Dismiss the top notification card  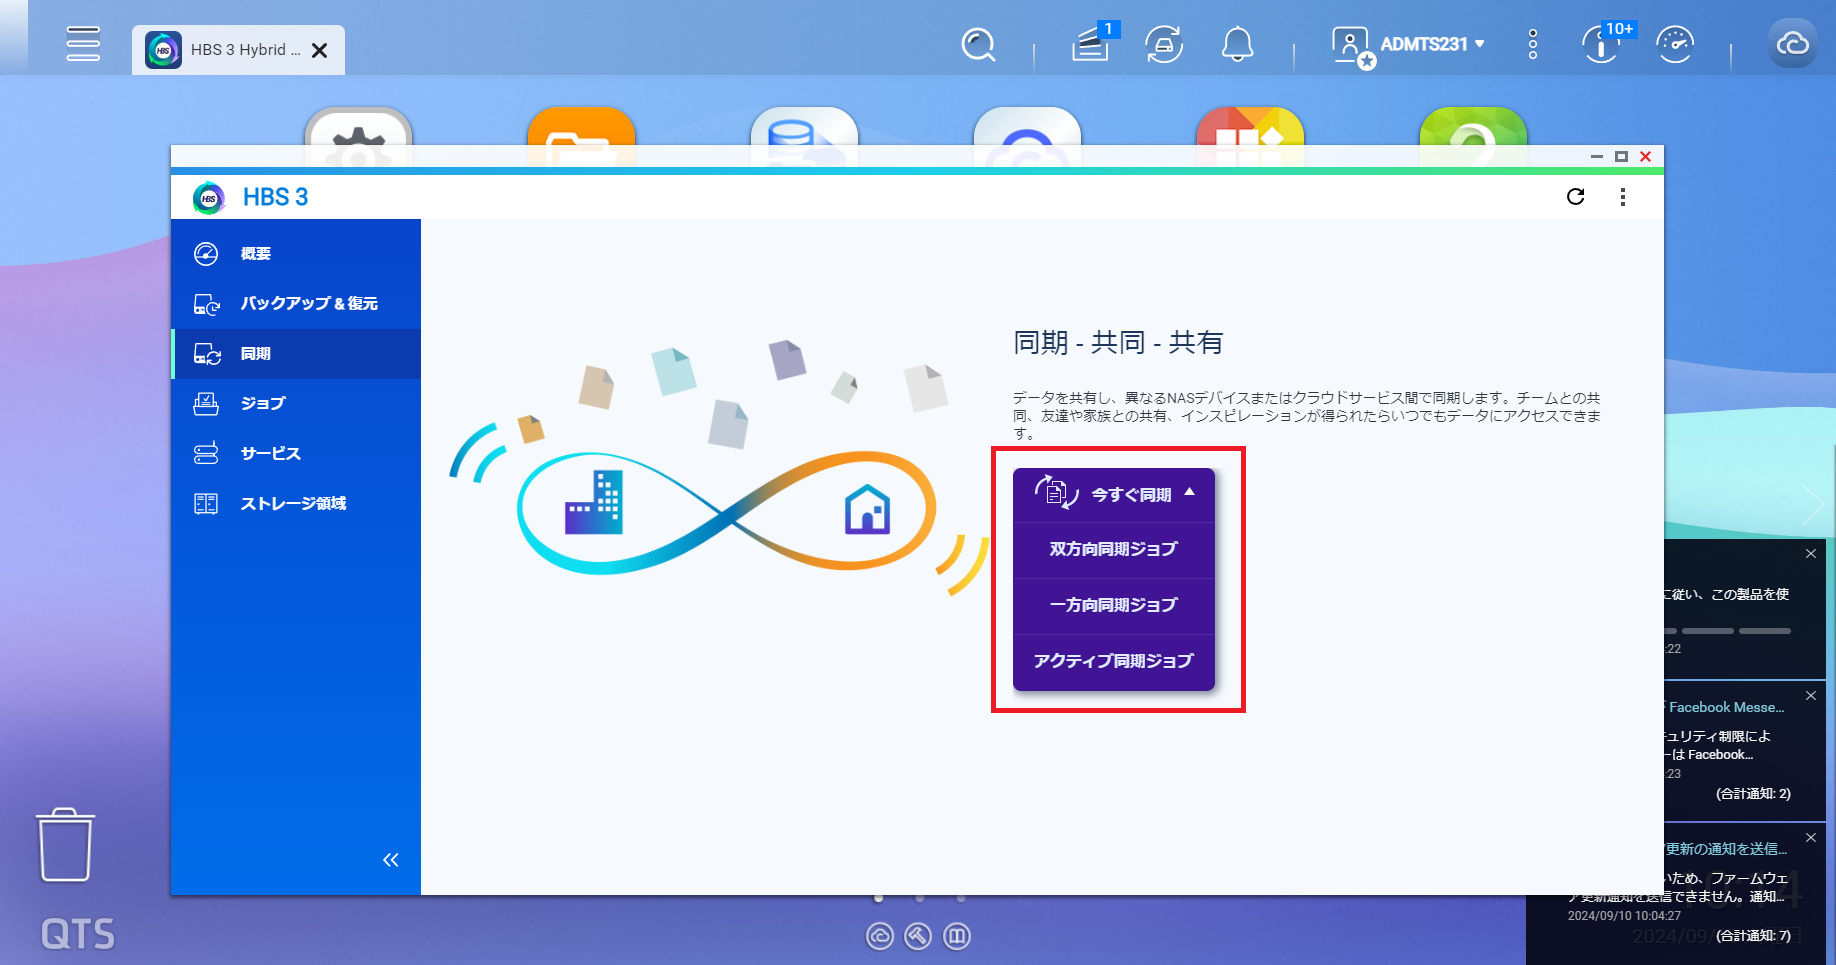(1811, 554)
